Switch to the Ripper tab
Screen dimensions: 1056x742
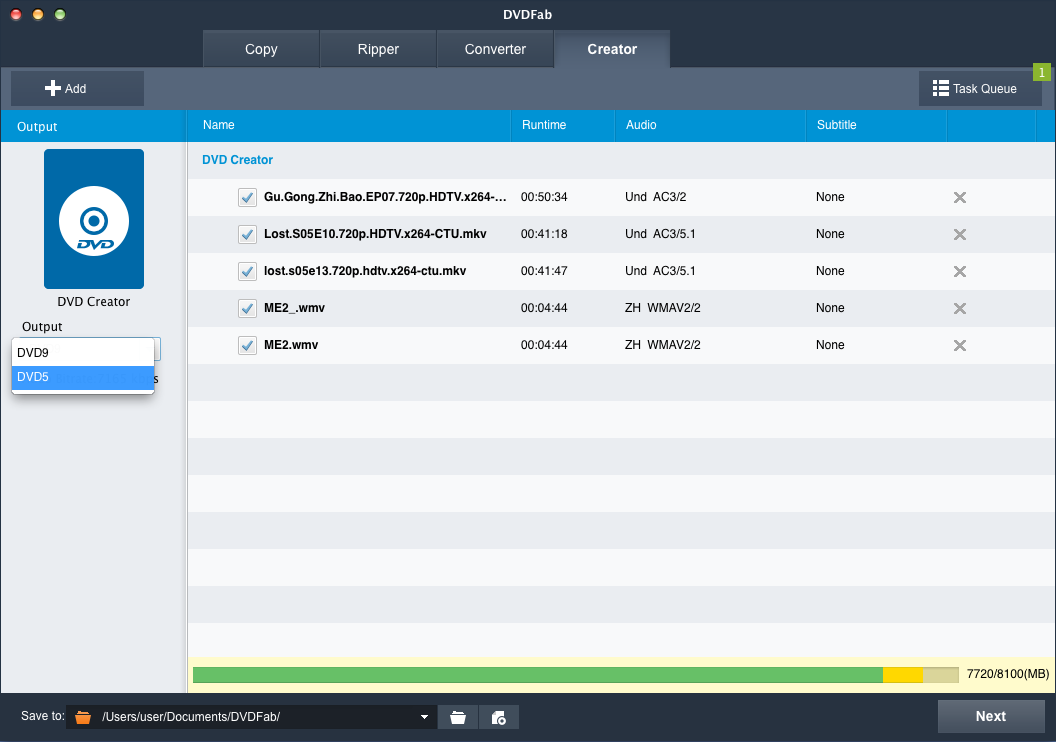click(x=378, y=49)
